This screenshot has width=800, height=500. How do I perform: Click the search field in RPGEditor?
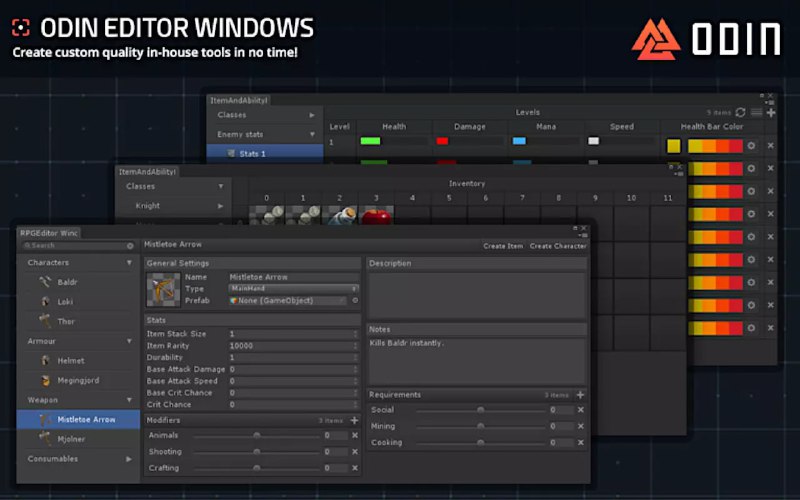tap(76, 246)
